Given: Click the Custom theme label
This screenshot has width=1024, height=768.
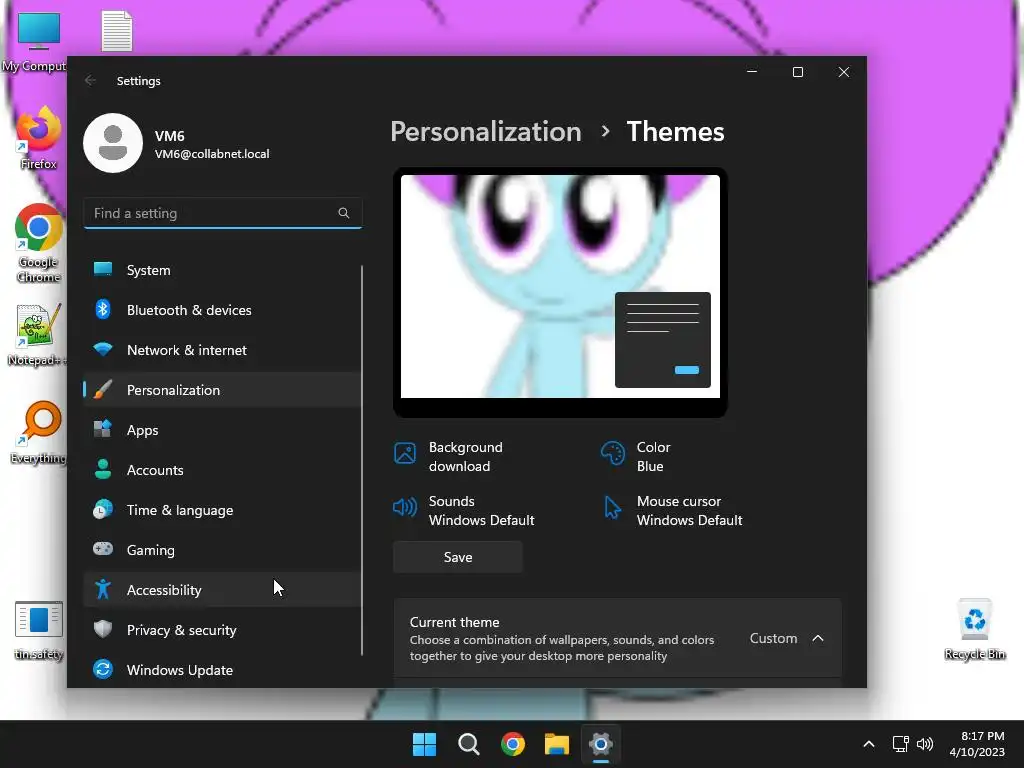Looking at the screenshot, I should [773, 638].
